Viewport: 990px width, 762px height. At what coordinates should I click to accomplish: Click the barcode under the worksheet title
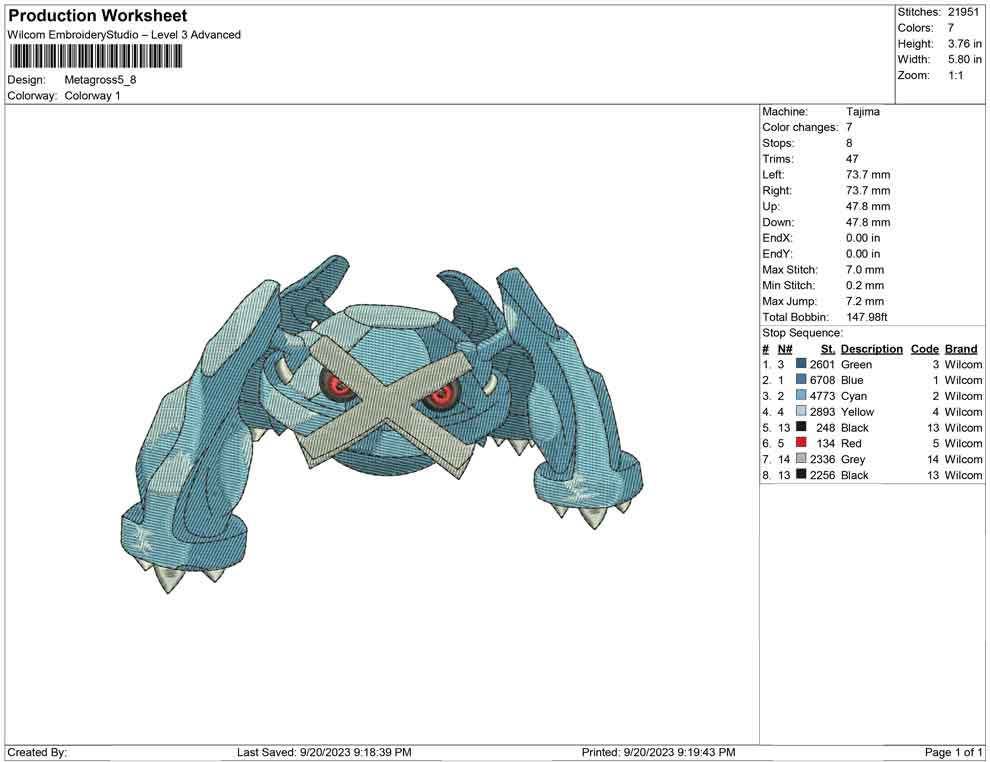[x=95, y=57]
